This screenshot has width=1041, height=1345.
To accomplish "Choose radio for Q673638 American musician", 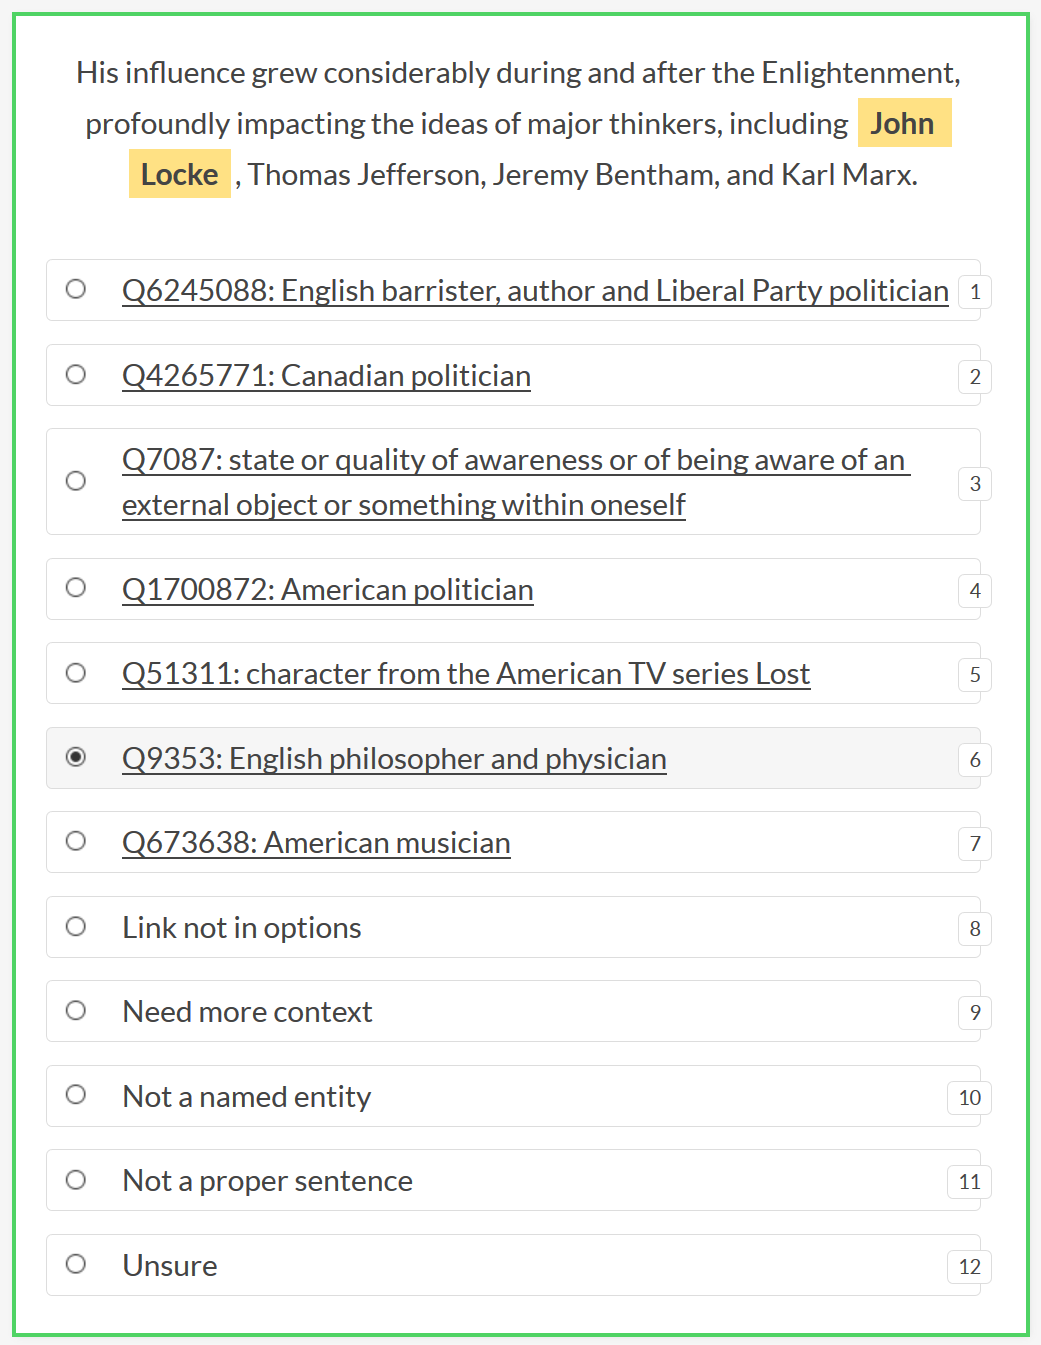I will (76, 841).
